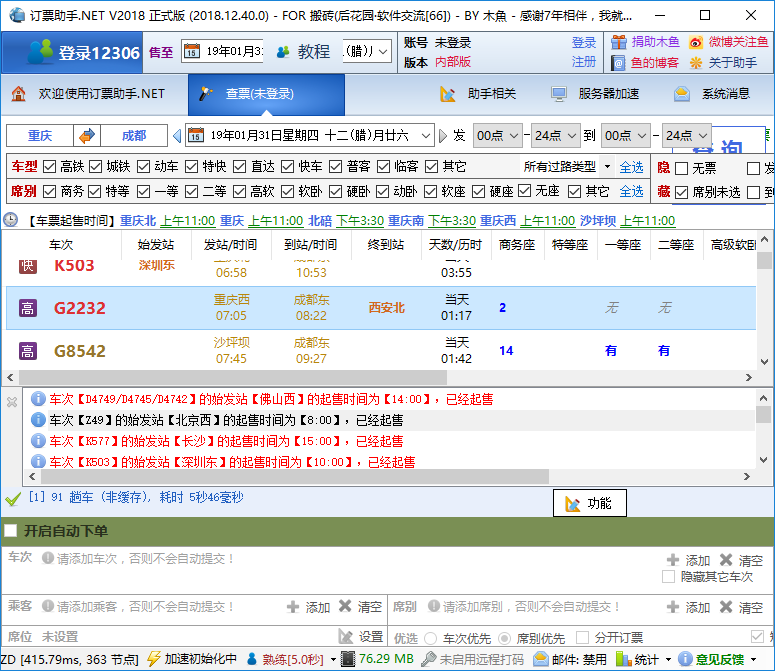
Task: Open 助手相关 menu
Action: (x=477, y=94)
